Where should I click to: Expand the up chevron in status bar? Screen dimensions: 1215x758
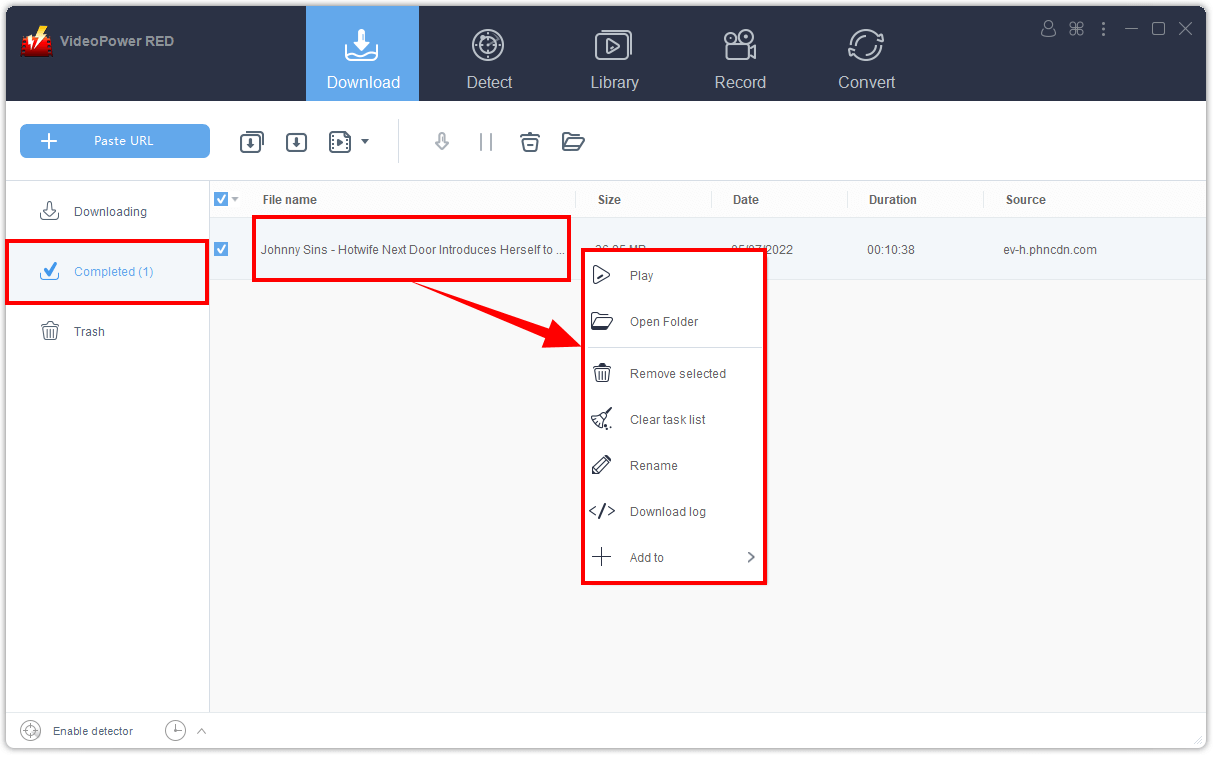tap(201, 731)
